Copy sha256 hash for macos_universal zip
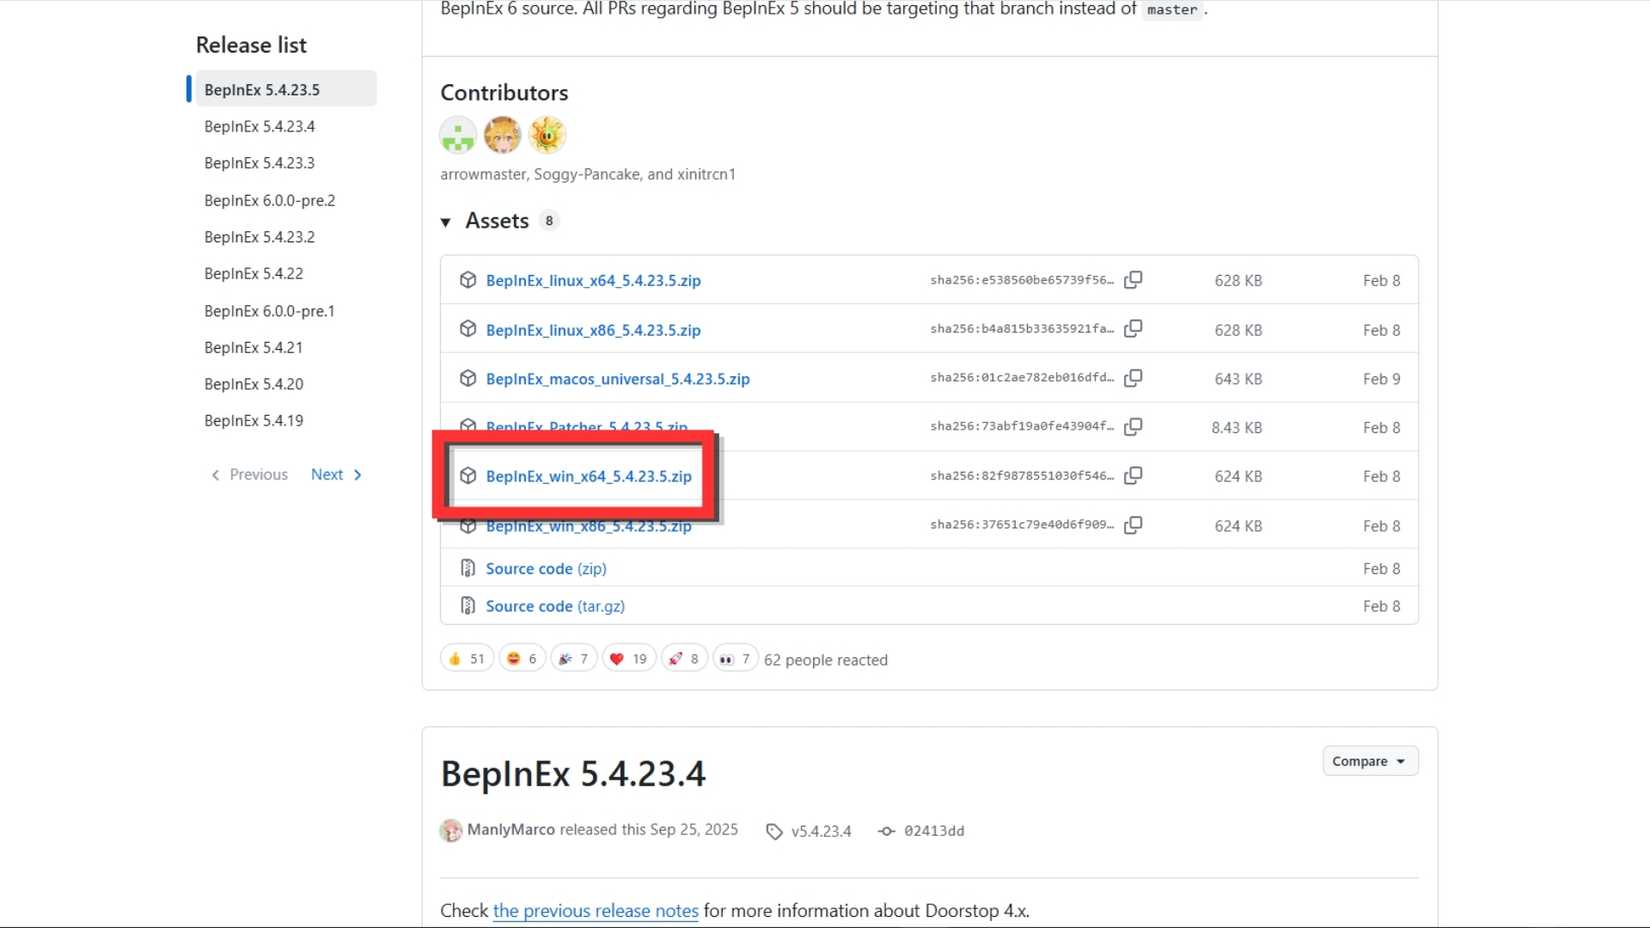The width and height of the screenshot is (1650, 928). pos(1133,378)
